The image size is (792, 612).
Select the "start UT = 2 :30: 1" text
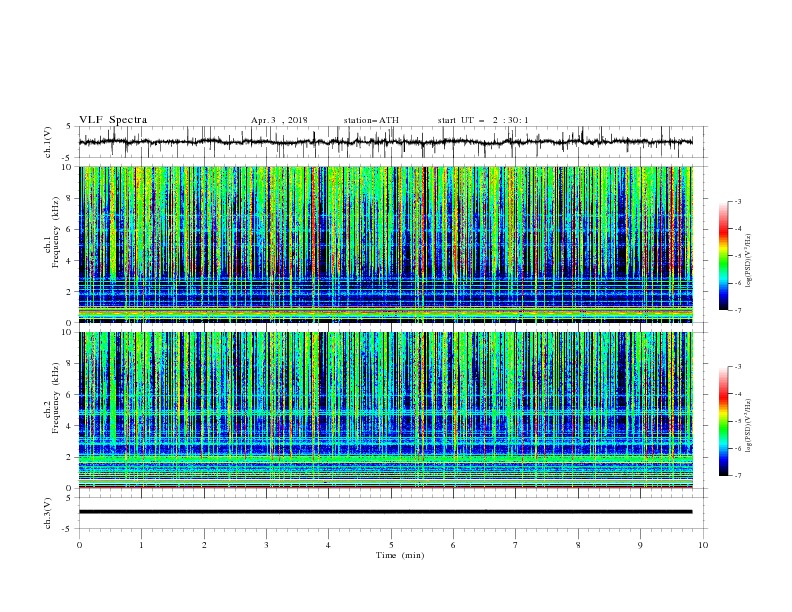[x=483, y=120]
